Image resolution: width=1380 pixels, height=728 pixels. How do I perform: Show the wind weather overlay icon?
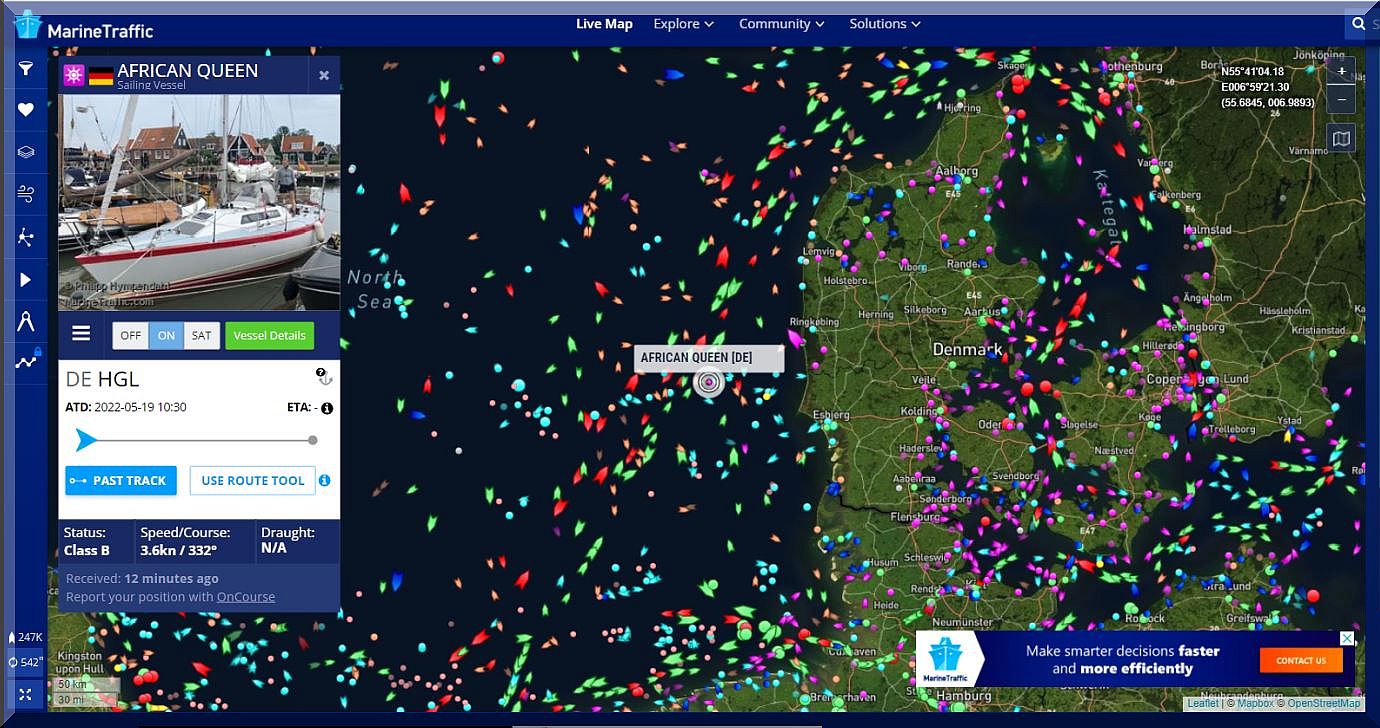coord(26,194)
